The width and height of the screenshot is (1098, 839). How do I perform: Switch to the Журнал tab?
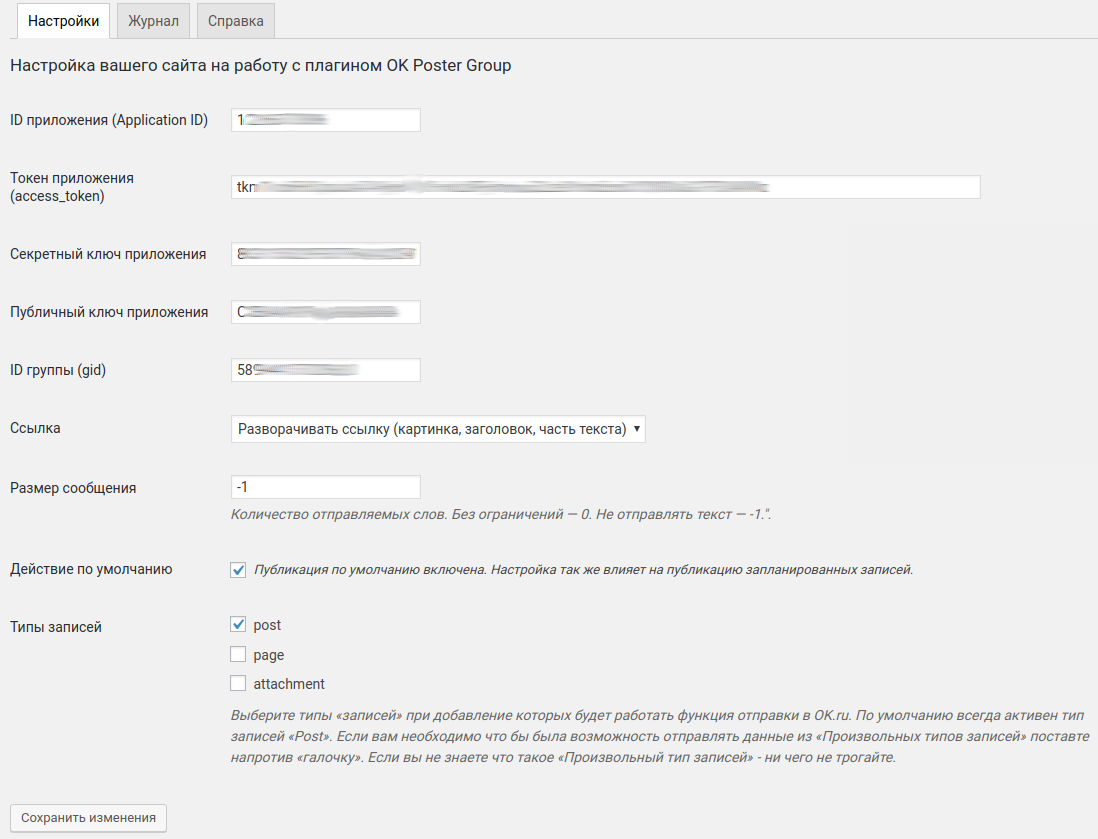coord(153,21)
